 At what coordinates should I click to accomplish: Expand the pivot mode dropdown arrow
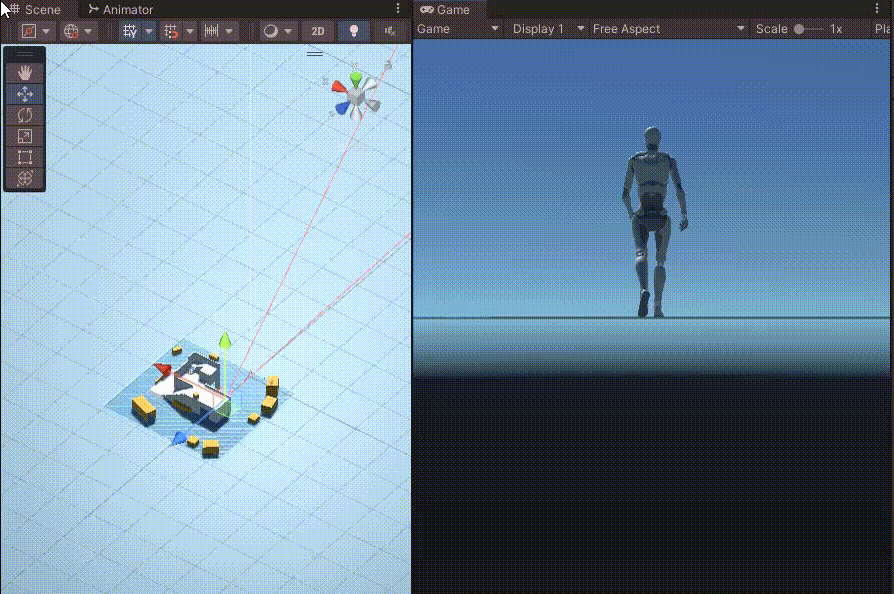(x=46, y=31)
